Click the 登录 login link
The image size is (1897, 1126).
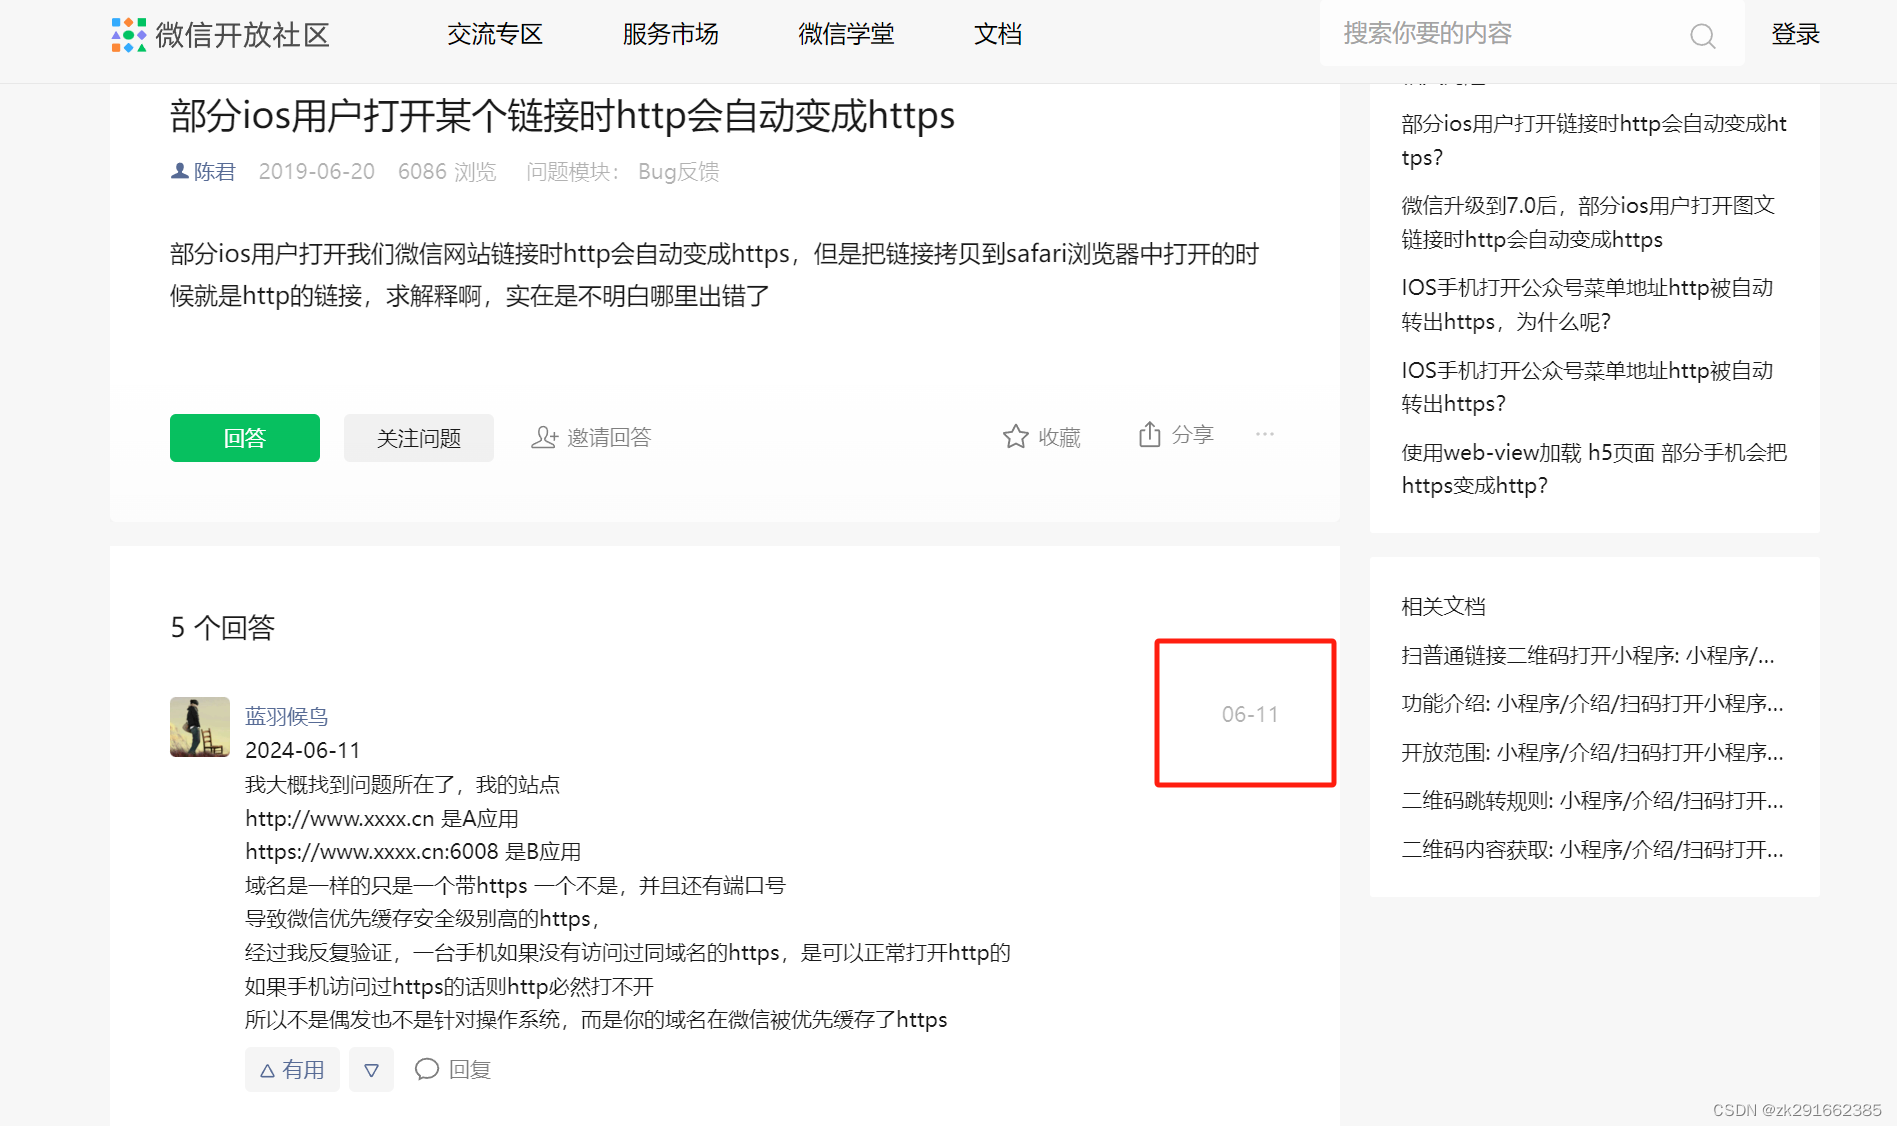1795,35
